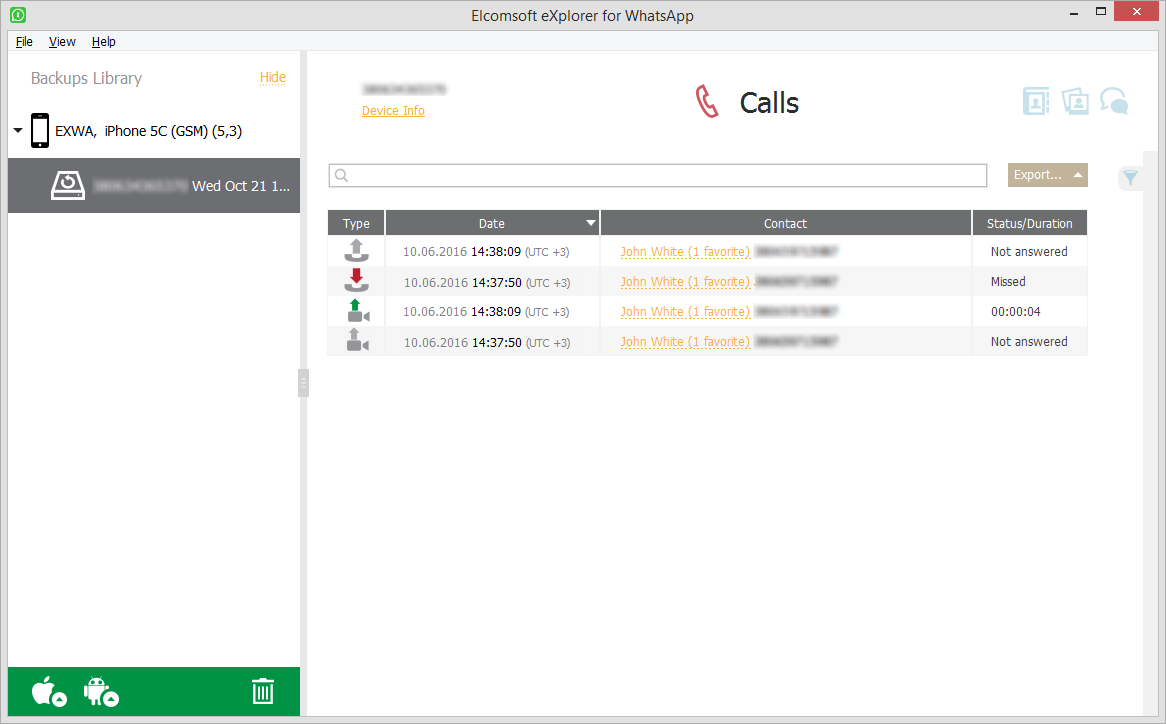The image size is (1166, 724).
Task: Delete backup with trash icon
Action: pos(263,691)
